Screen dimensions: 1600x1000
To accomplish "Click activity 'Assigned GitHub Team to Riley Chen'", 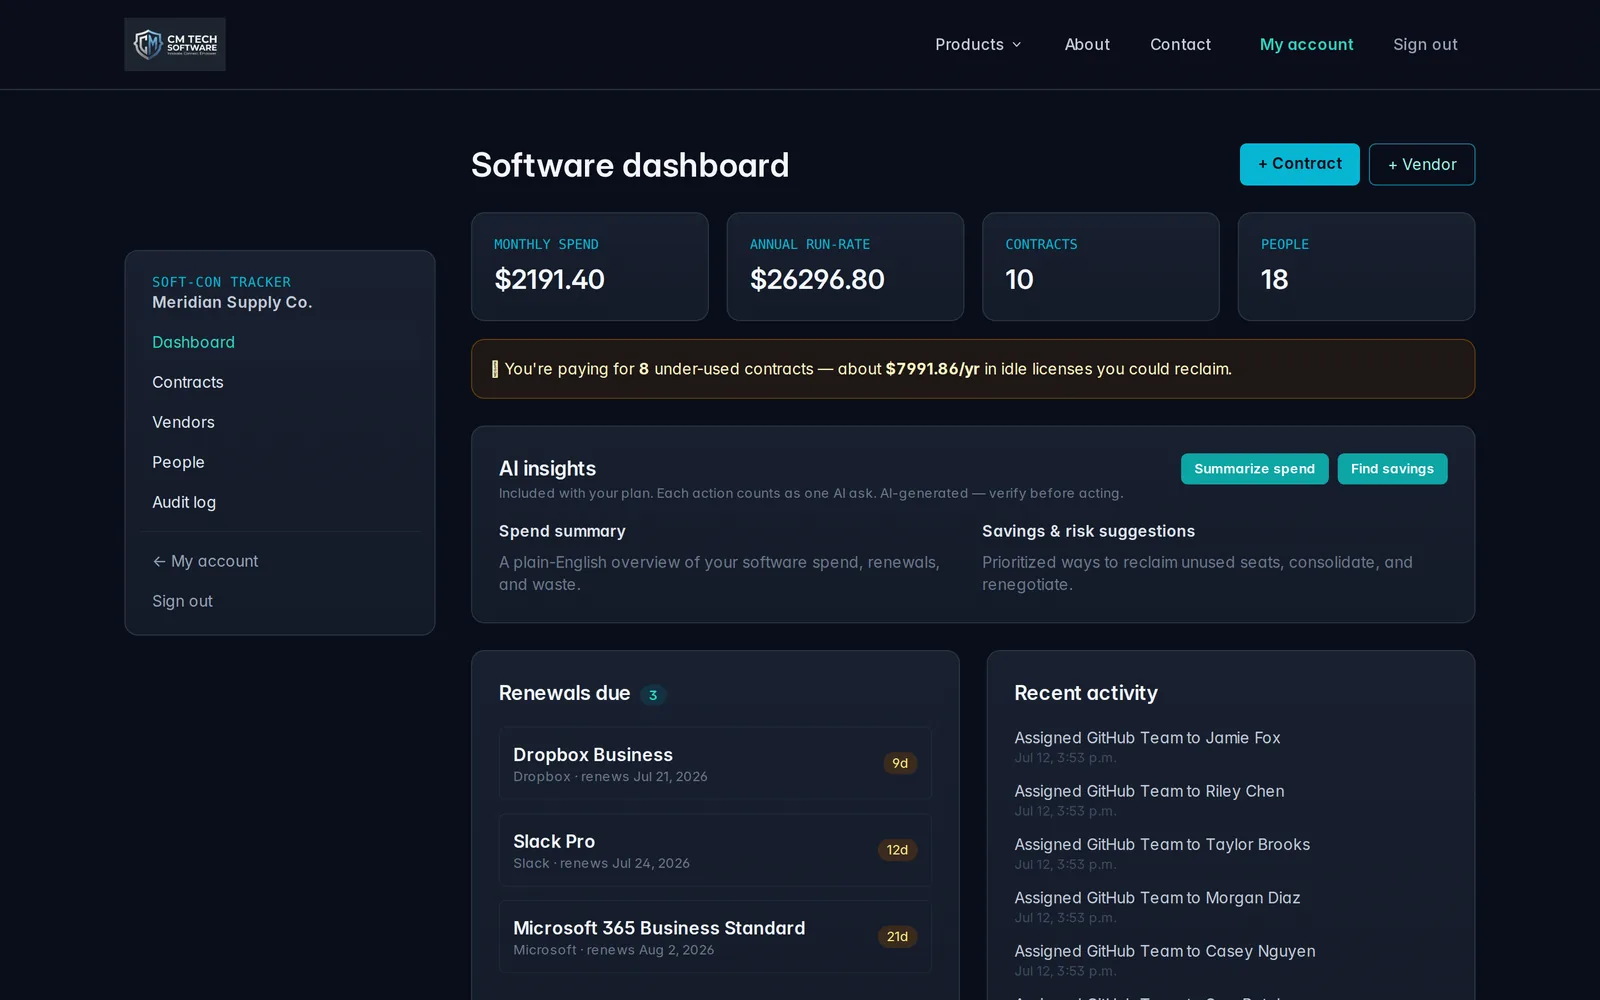I will pos(1149,791).
